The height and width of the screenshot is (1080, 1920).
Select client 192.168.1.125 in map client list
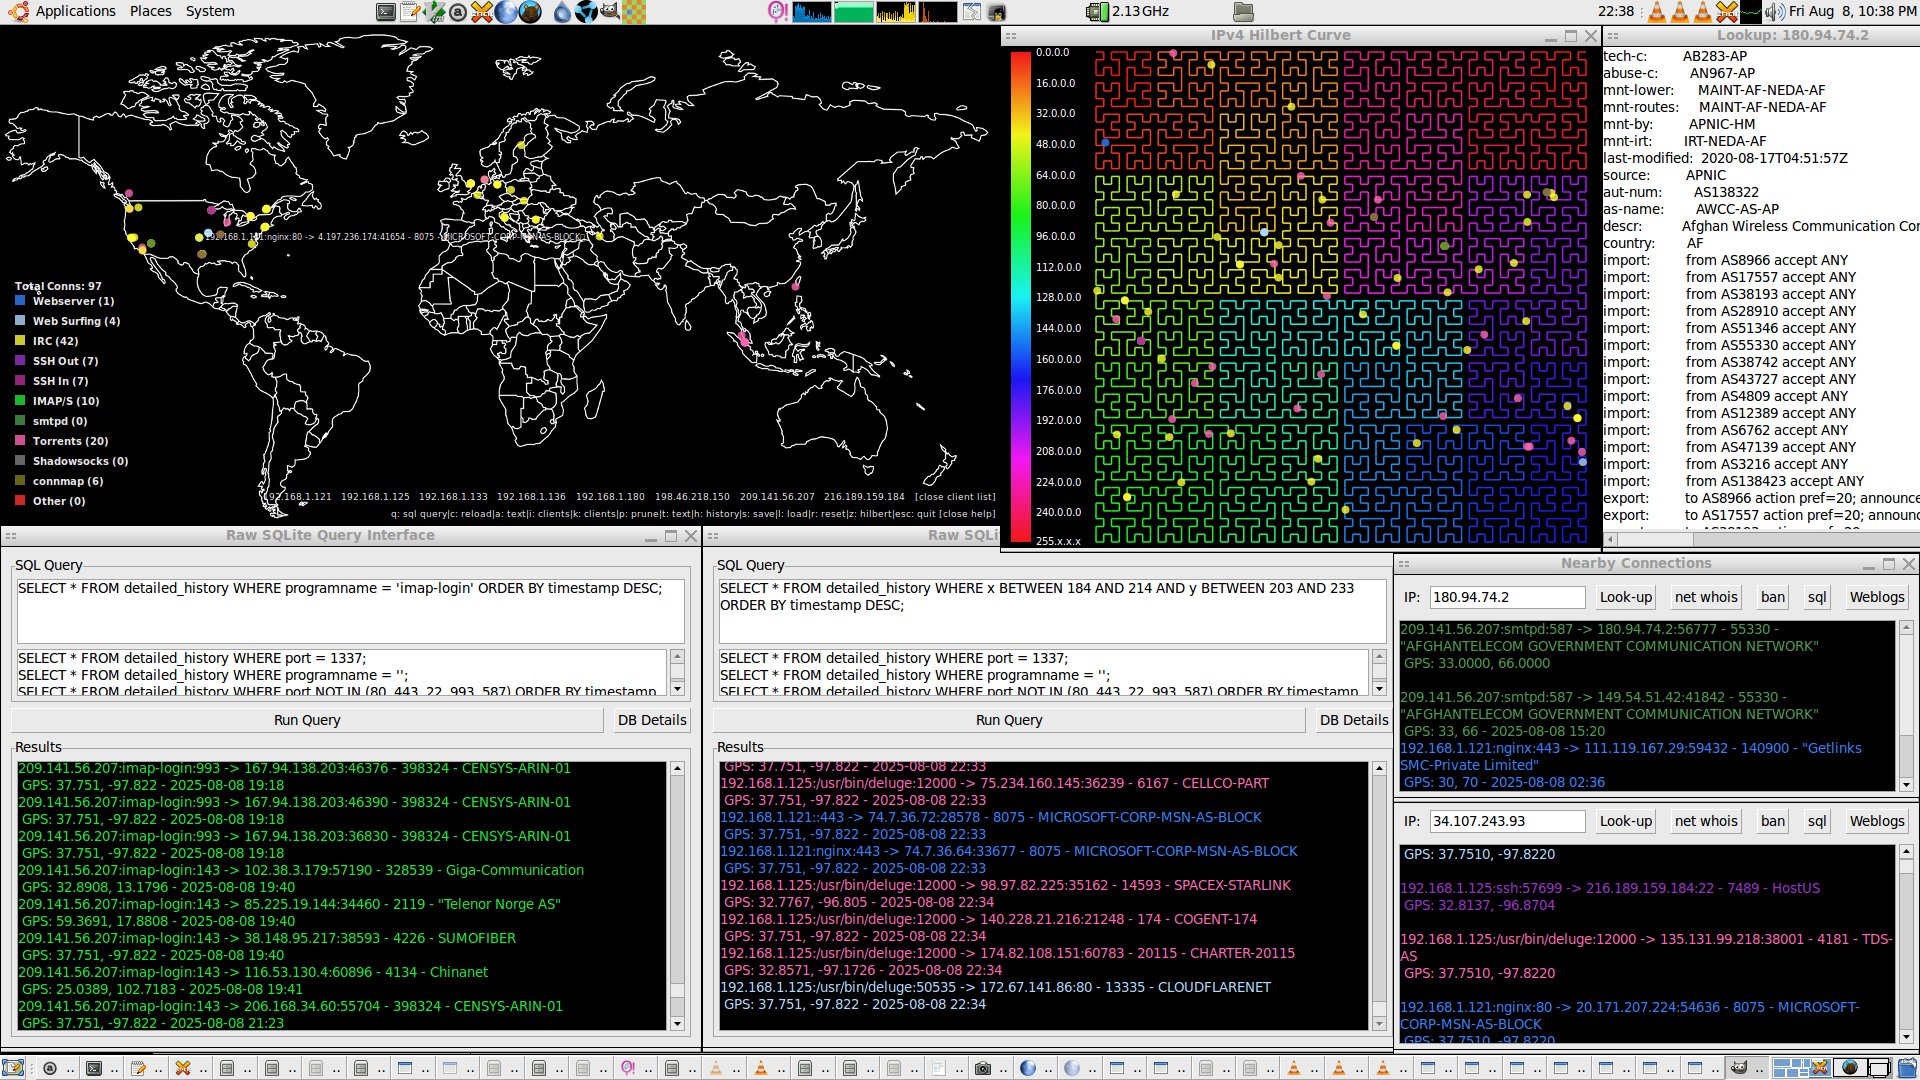coord(375,497)
